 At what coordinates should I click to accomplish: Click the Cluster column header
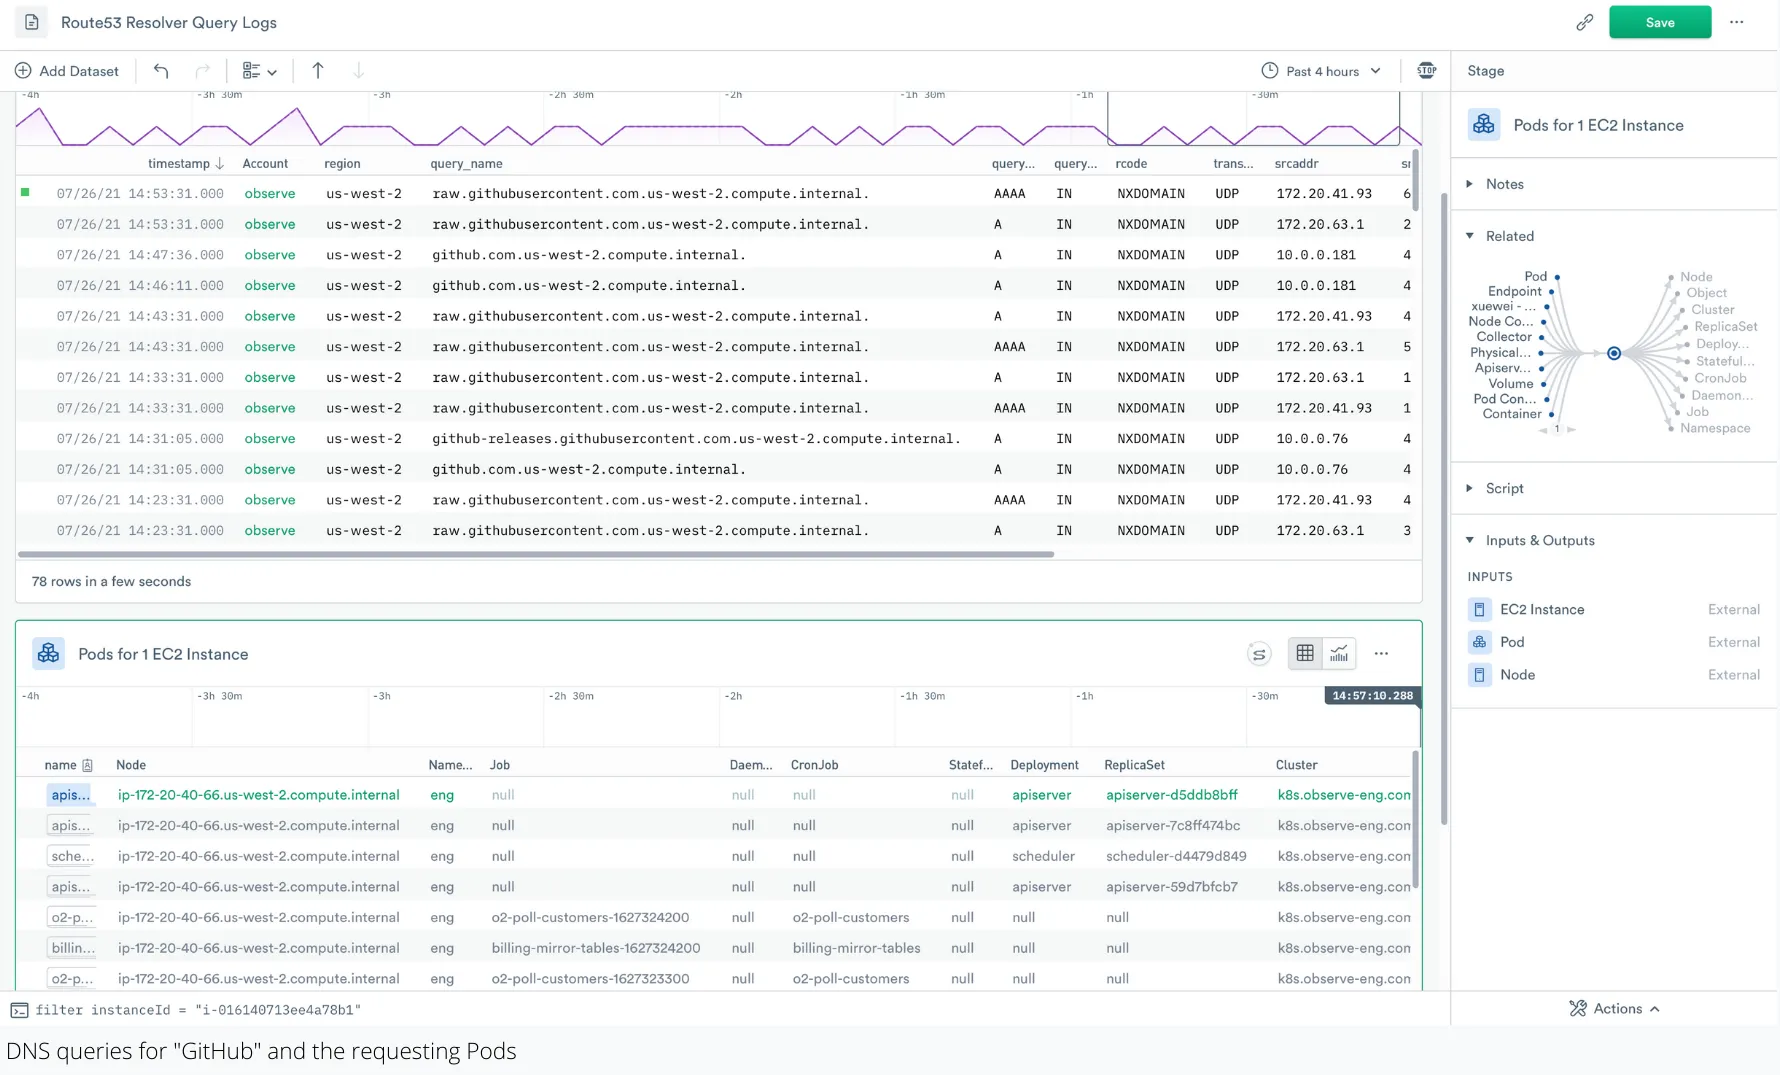point(1296,765)
